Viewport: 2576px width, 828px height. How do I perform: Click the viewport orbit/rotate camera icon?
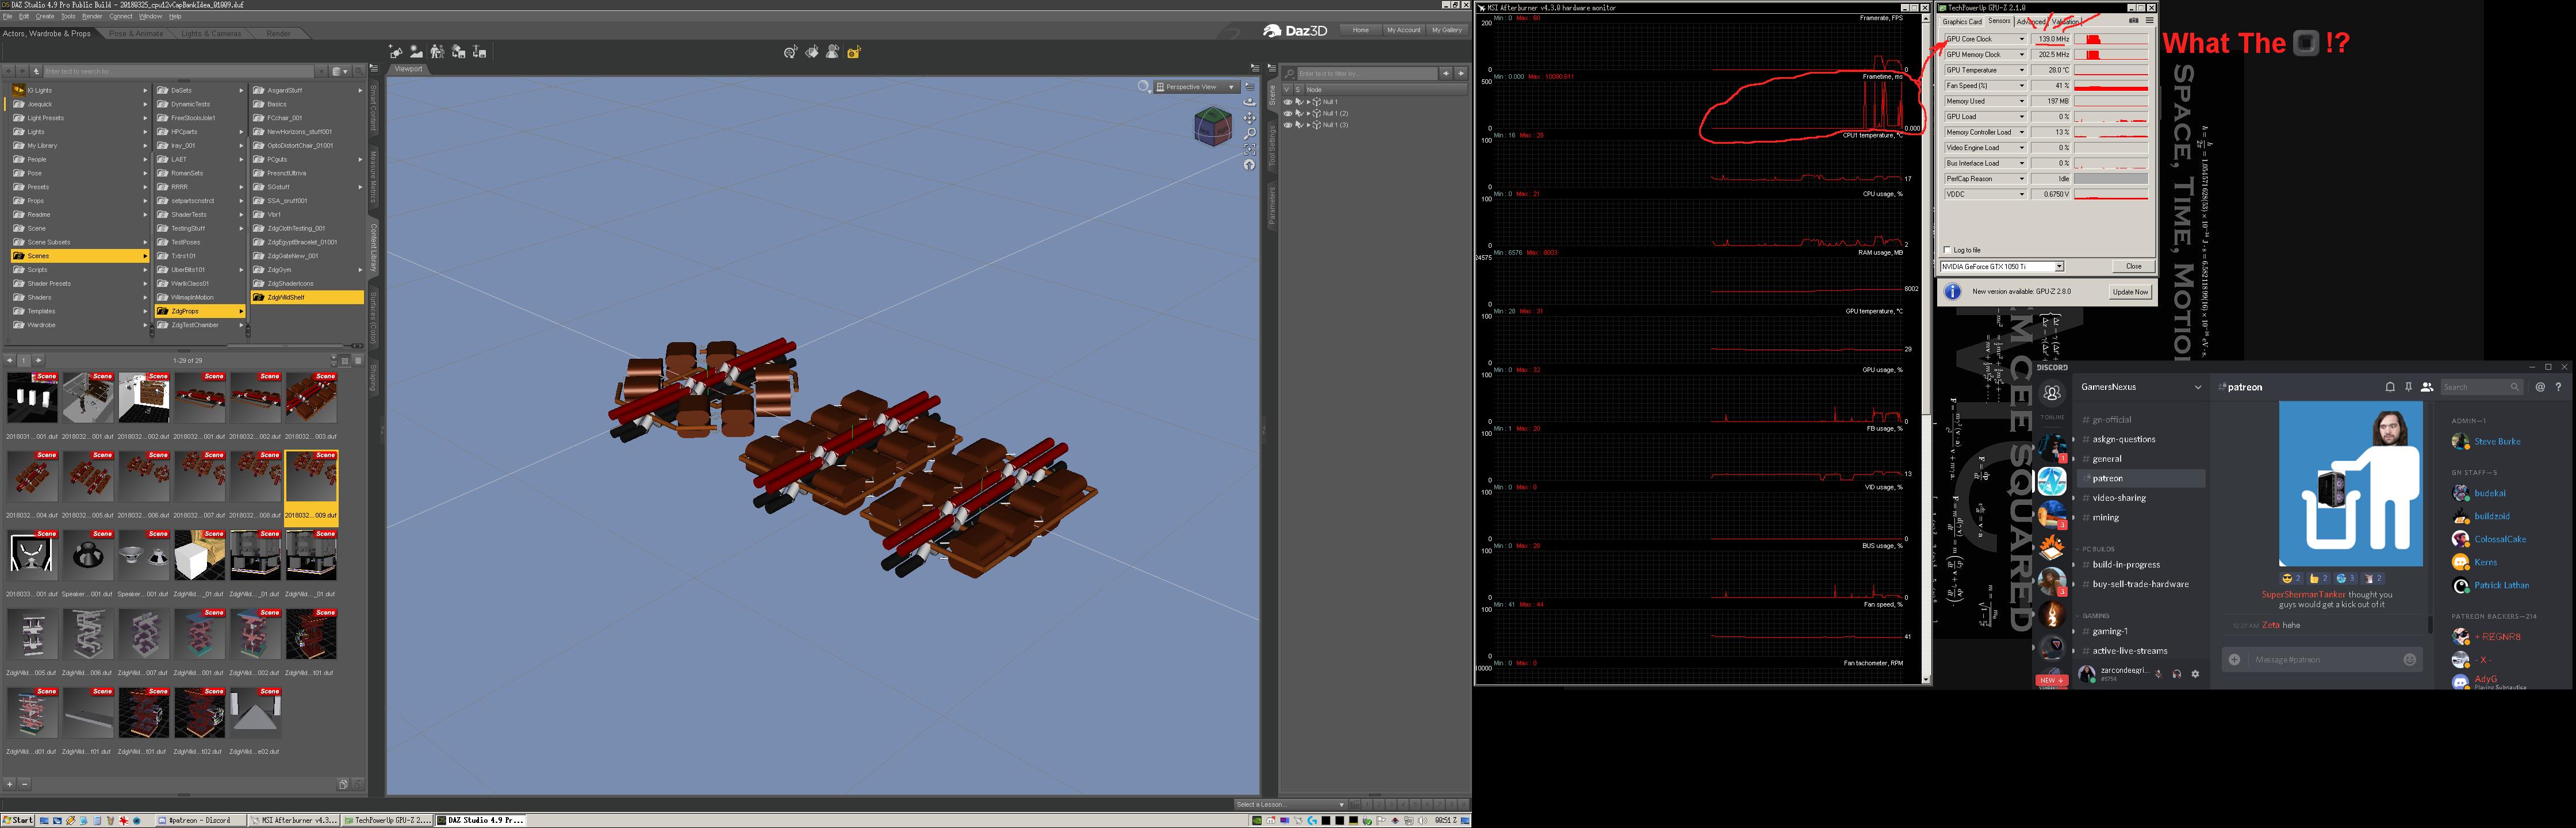1249,102
